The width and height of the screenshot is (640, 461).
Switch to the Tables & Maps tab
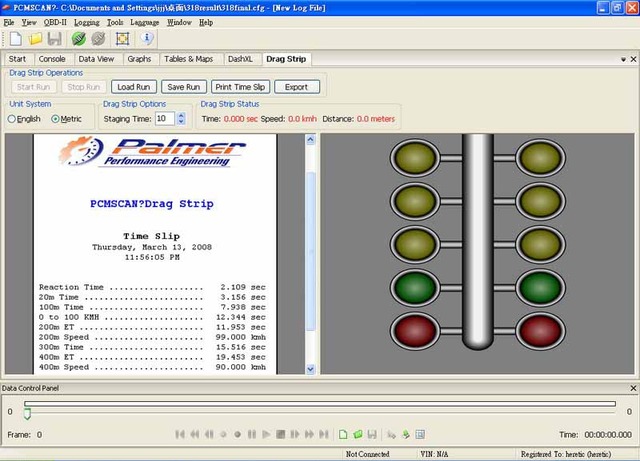click(x=189, y=59)
